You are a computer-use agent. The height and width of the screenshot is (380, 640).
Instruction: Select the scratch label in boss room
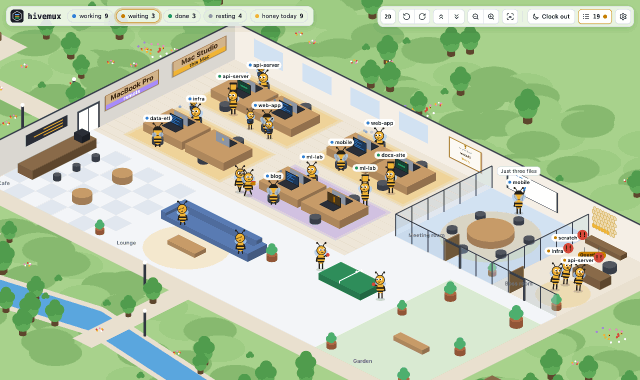tap(565, 238)
